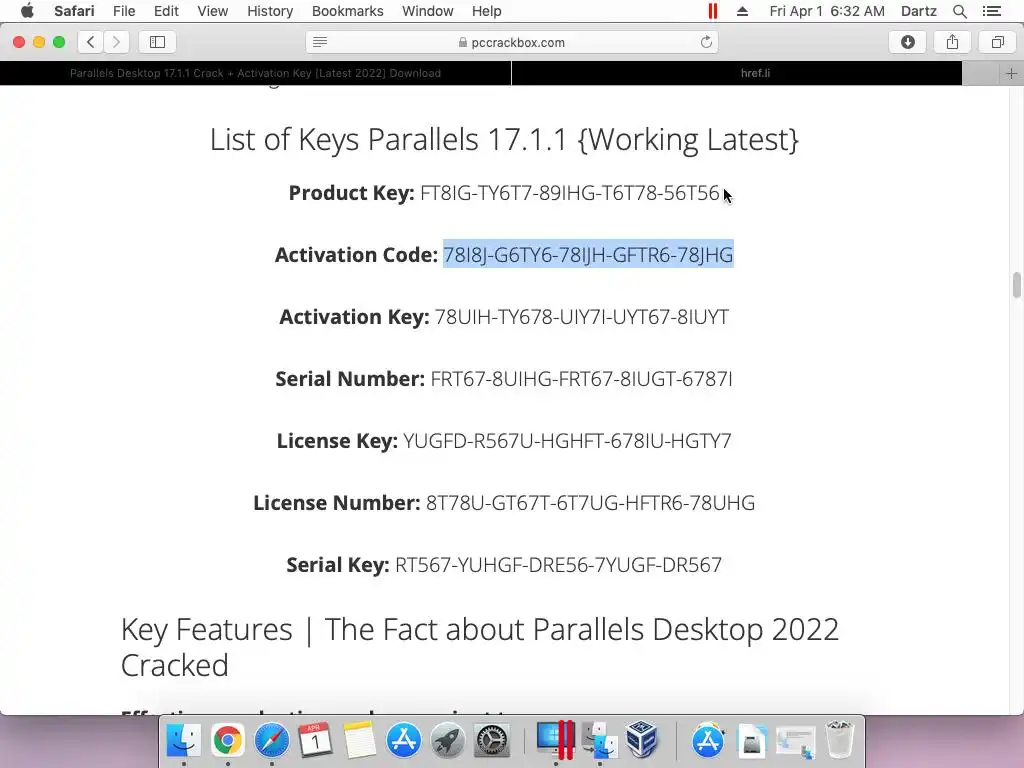Click the License Key value YUGFD-R567U
1024x768 pixels.
tap(567, 441)
